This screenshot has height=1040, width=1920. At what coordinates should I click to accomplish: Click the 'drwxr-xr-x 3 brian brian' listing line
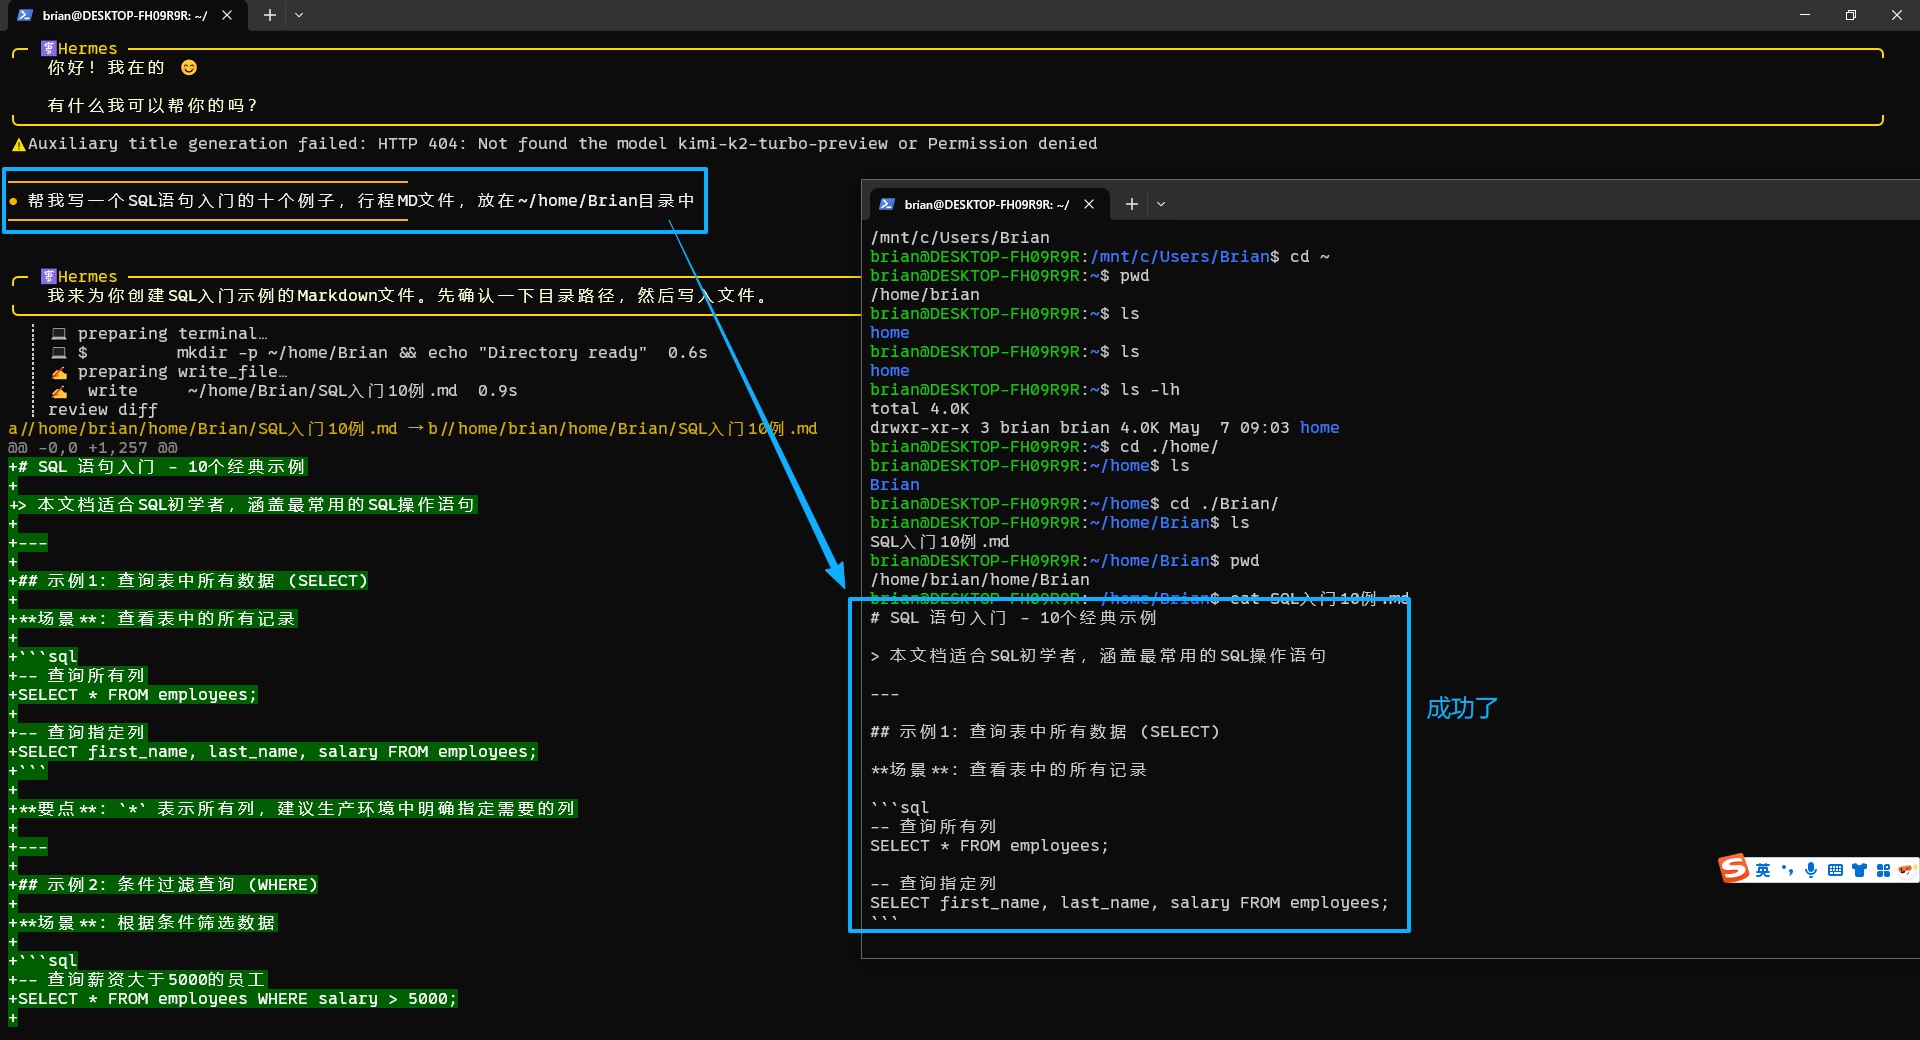1105,428
